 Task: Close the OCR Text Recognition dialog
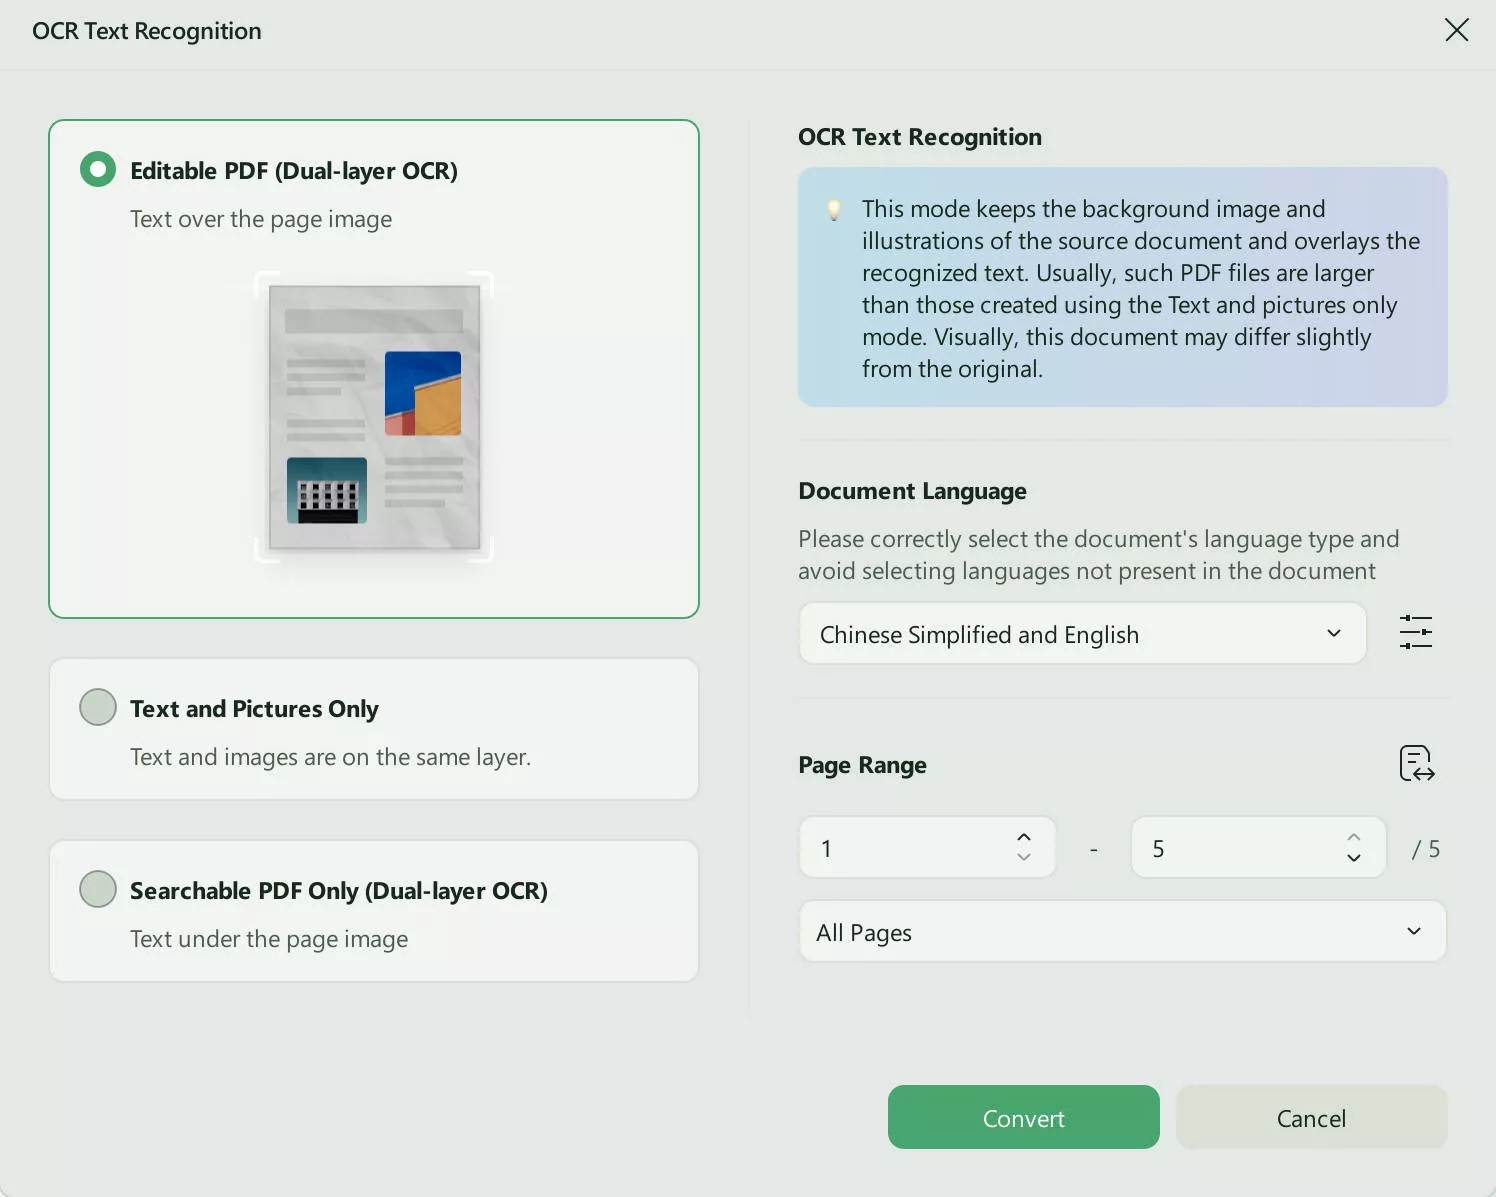click(1456, 30)
